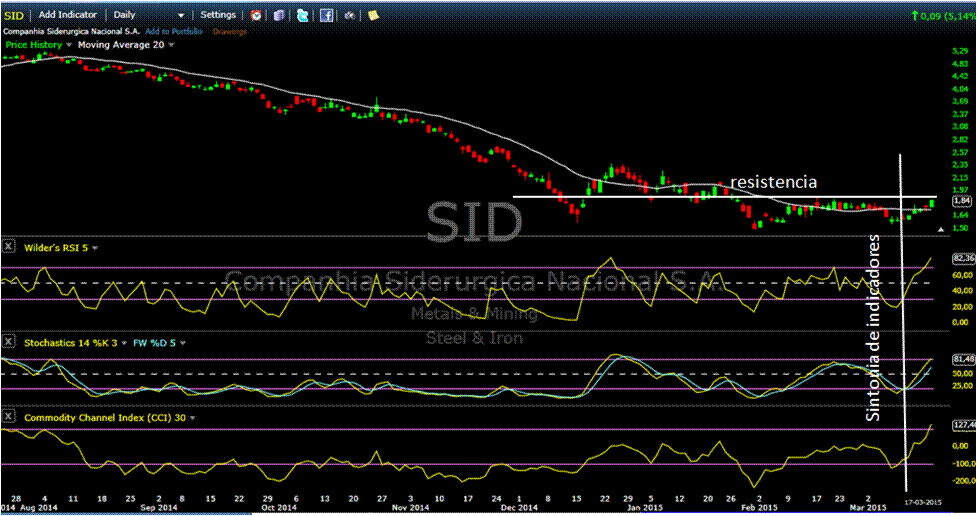The image size is (977, 516).
Task: Close the Wilder's RSI 5 indicator panel
Action: click(8, 247)
